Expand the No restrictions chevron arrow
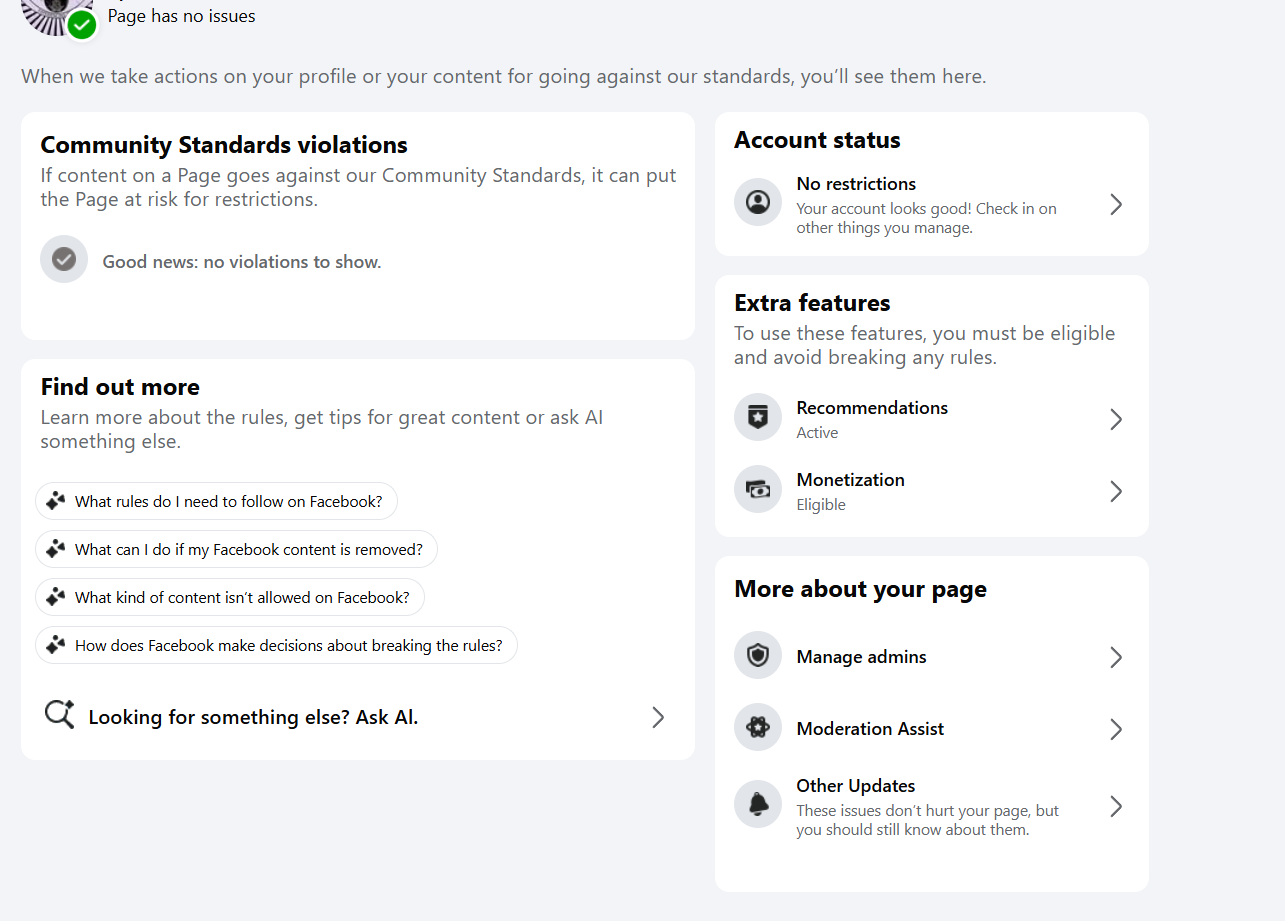The height and width of the screenshot is (921, 1285). tap(1116, 205)
